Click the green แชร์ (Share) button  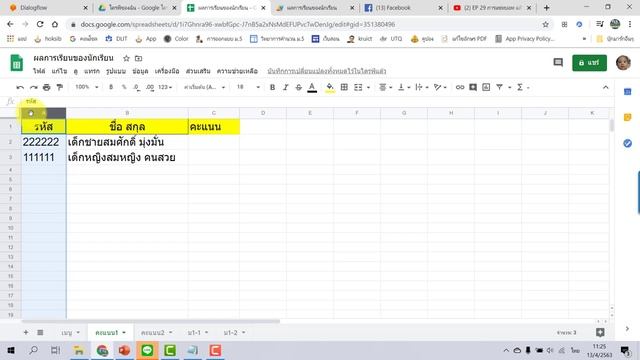589,63
